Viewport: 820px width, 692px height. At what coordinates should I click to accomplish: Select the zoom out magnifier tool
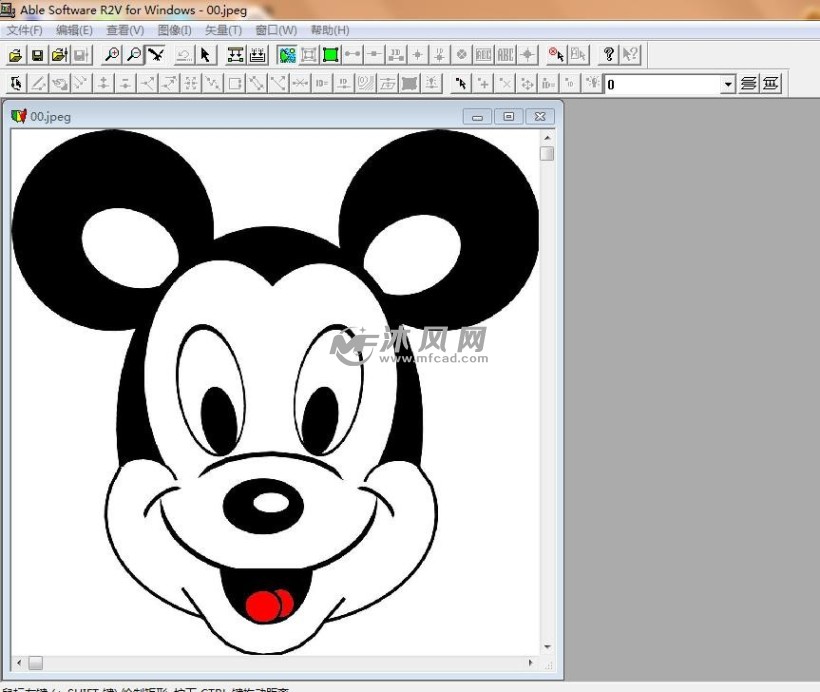point(133,55)
